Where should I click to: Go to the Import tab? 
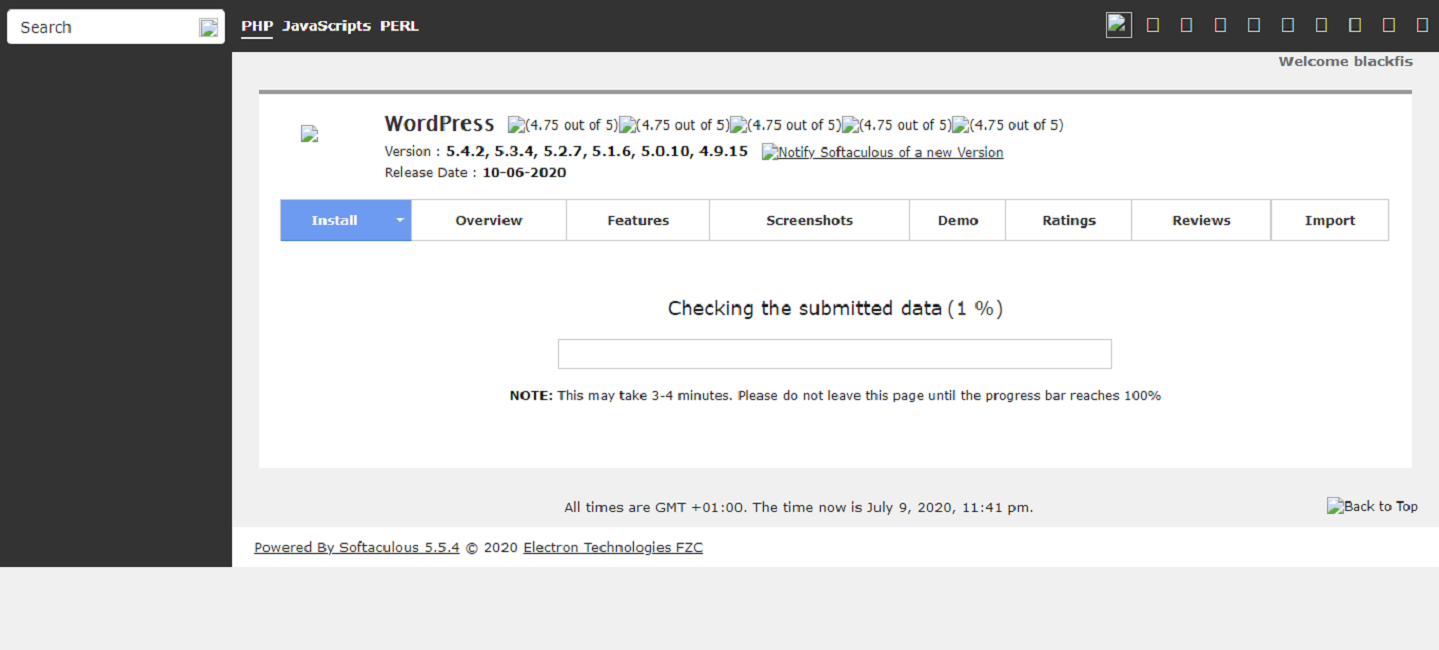click(1329, 221)
